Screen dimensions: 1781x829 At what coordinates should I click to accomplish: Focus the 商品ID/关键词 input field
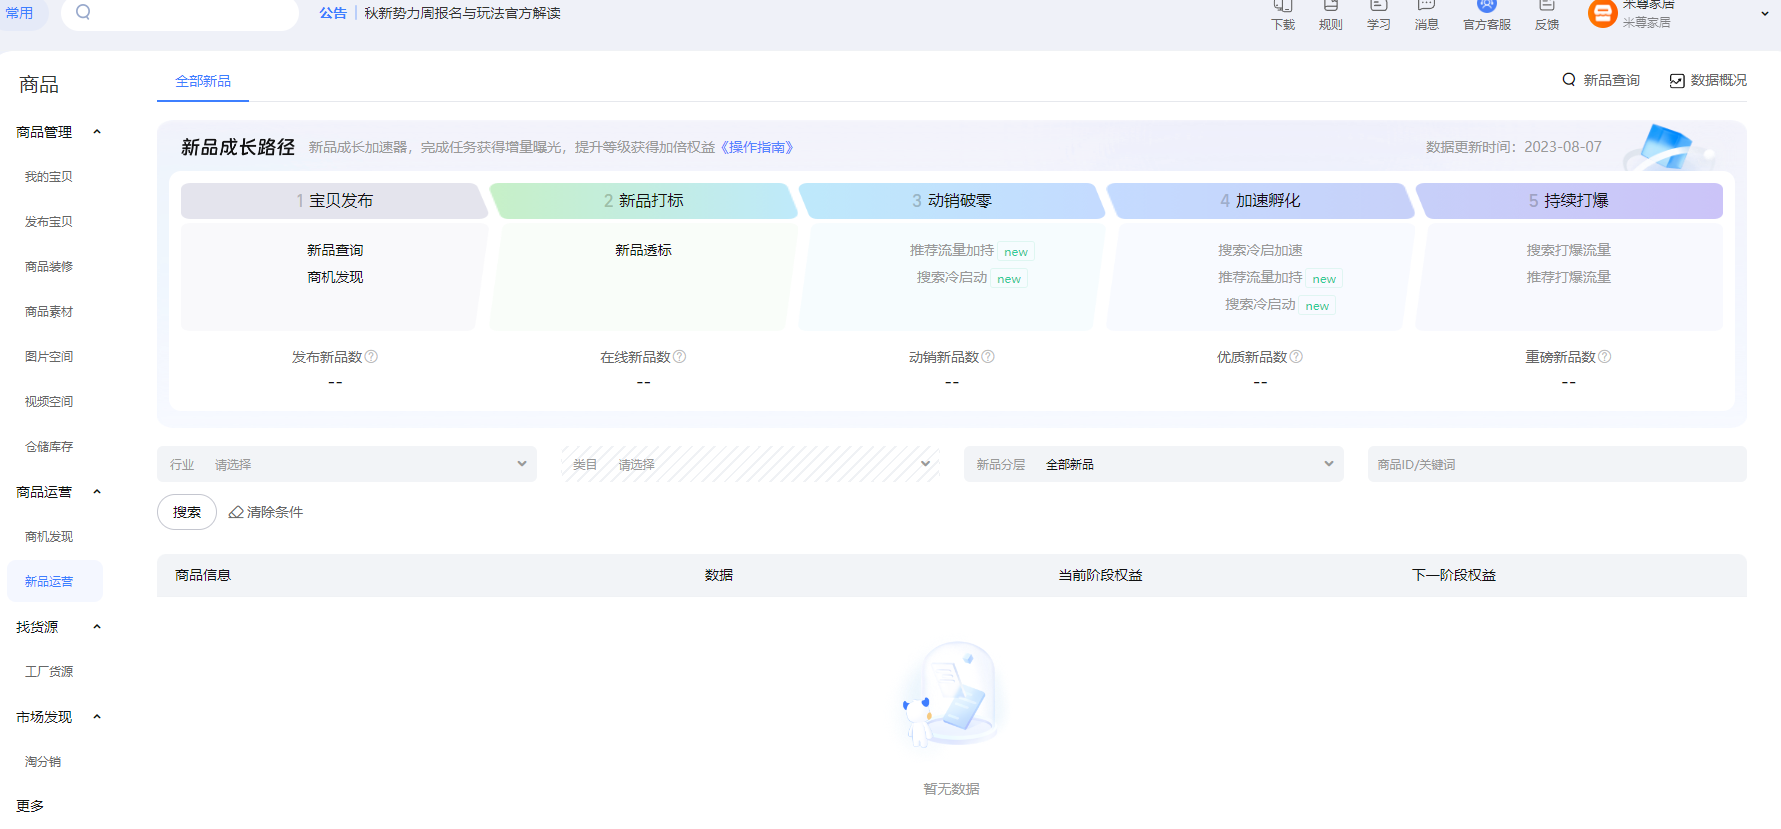pyautogui.click(x=1556, y=464)
